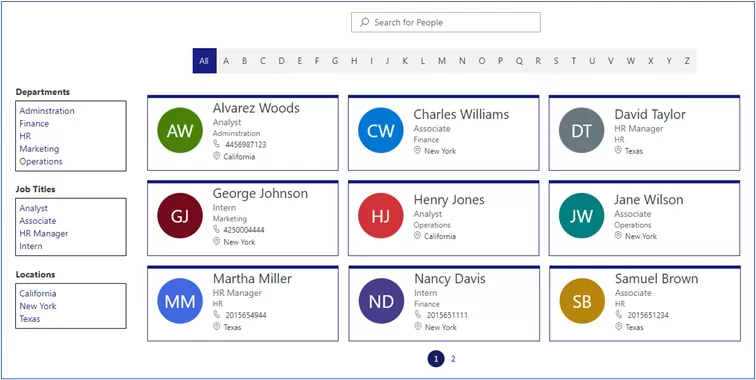
Task: Click Jane Wilson's location pin icon
Action: [618, 236]
